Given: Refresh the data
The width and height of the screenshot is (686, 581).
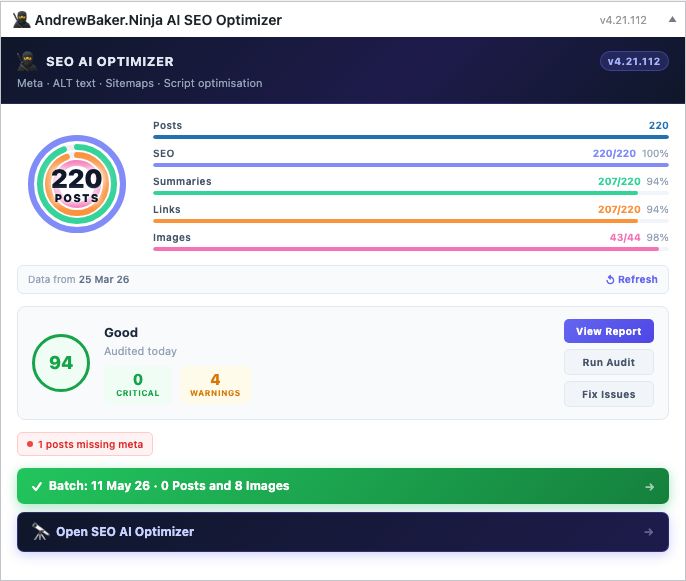Looking at the screenshot, I should coord(632,280).
